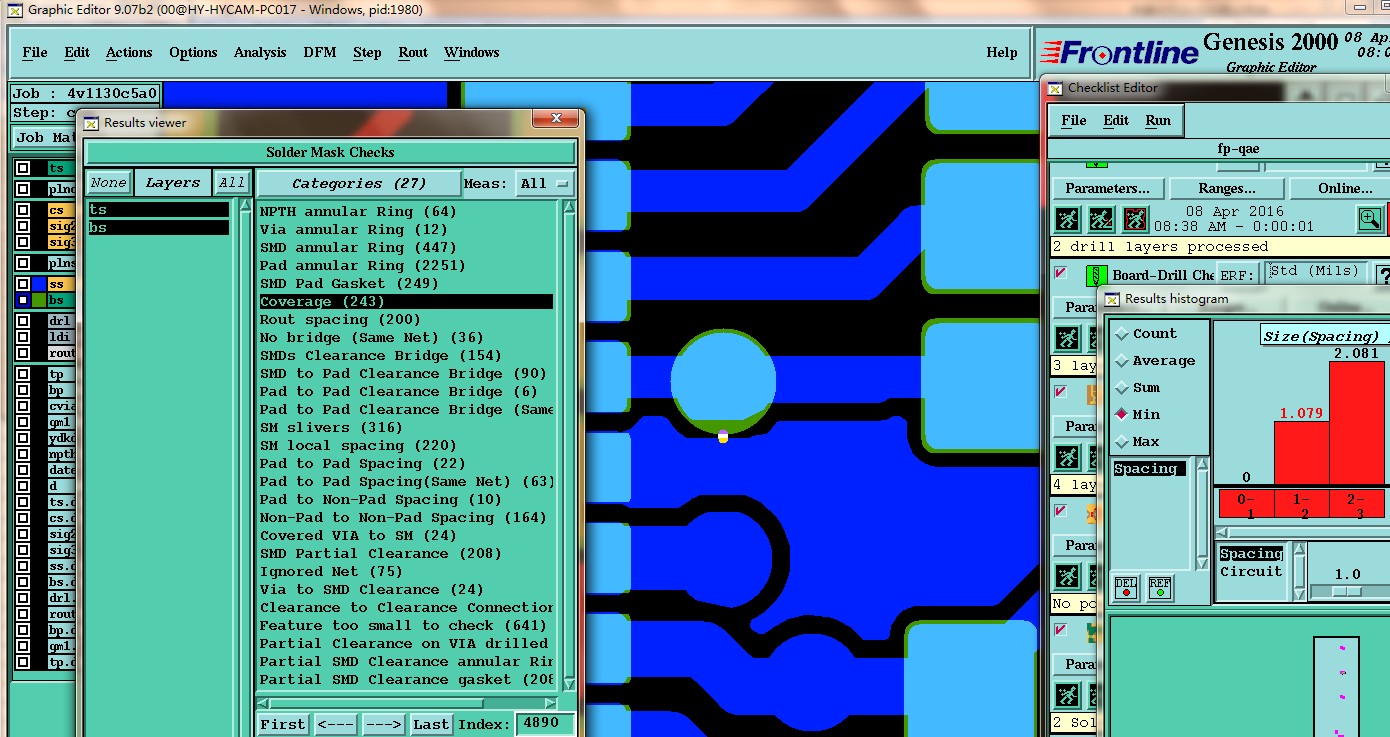Toggle the bs layer checkbox

pos(23,300)
